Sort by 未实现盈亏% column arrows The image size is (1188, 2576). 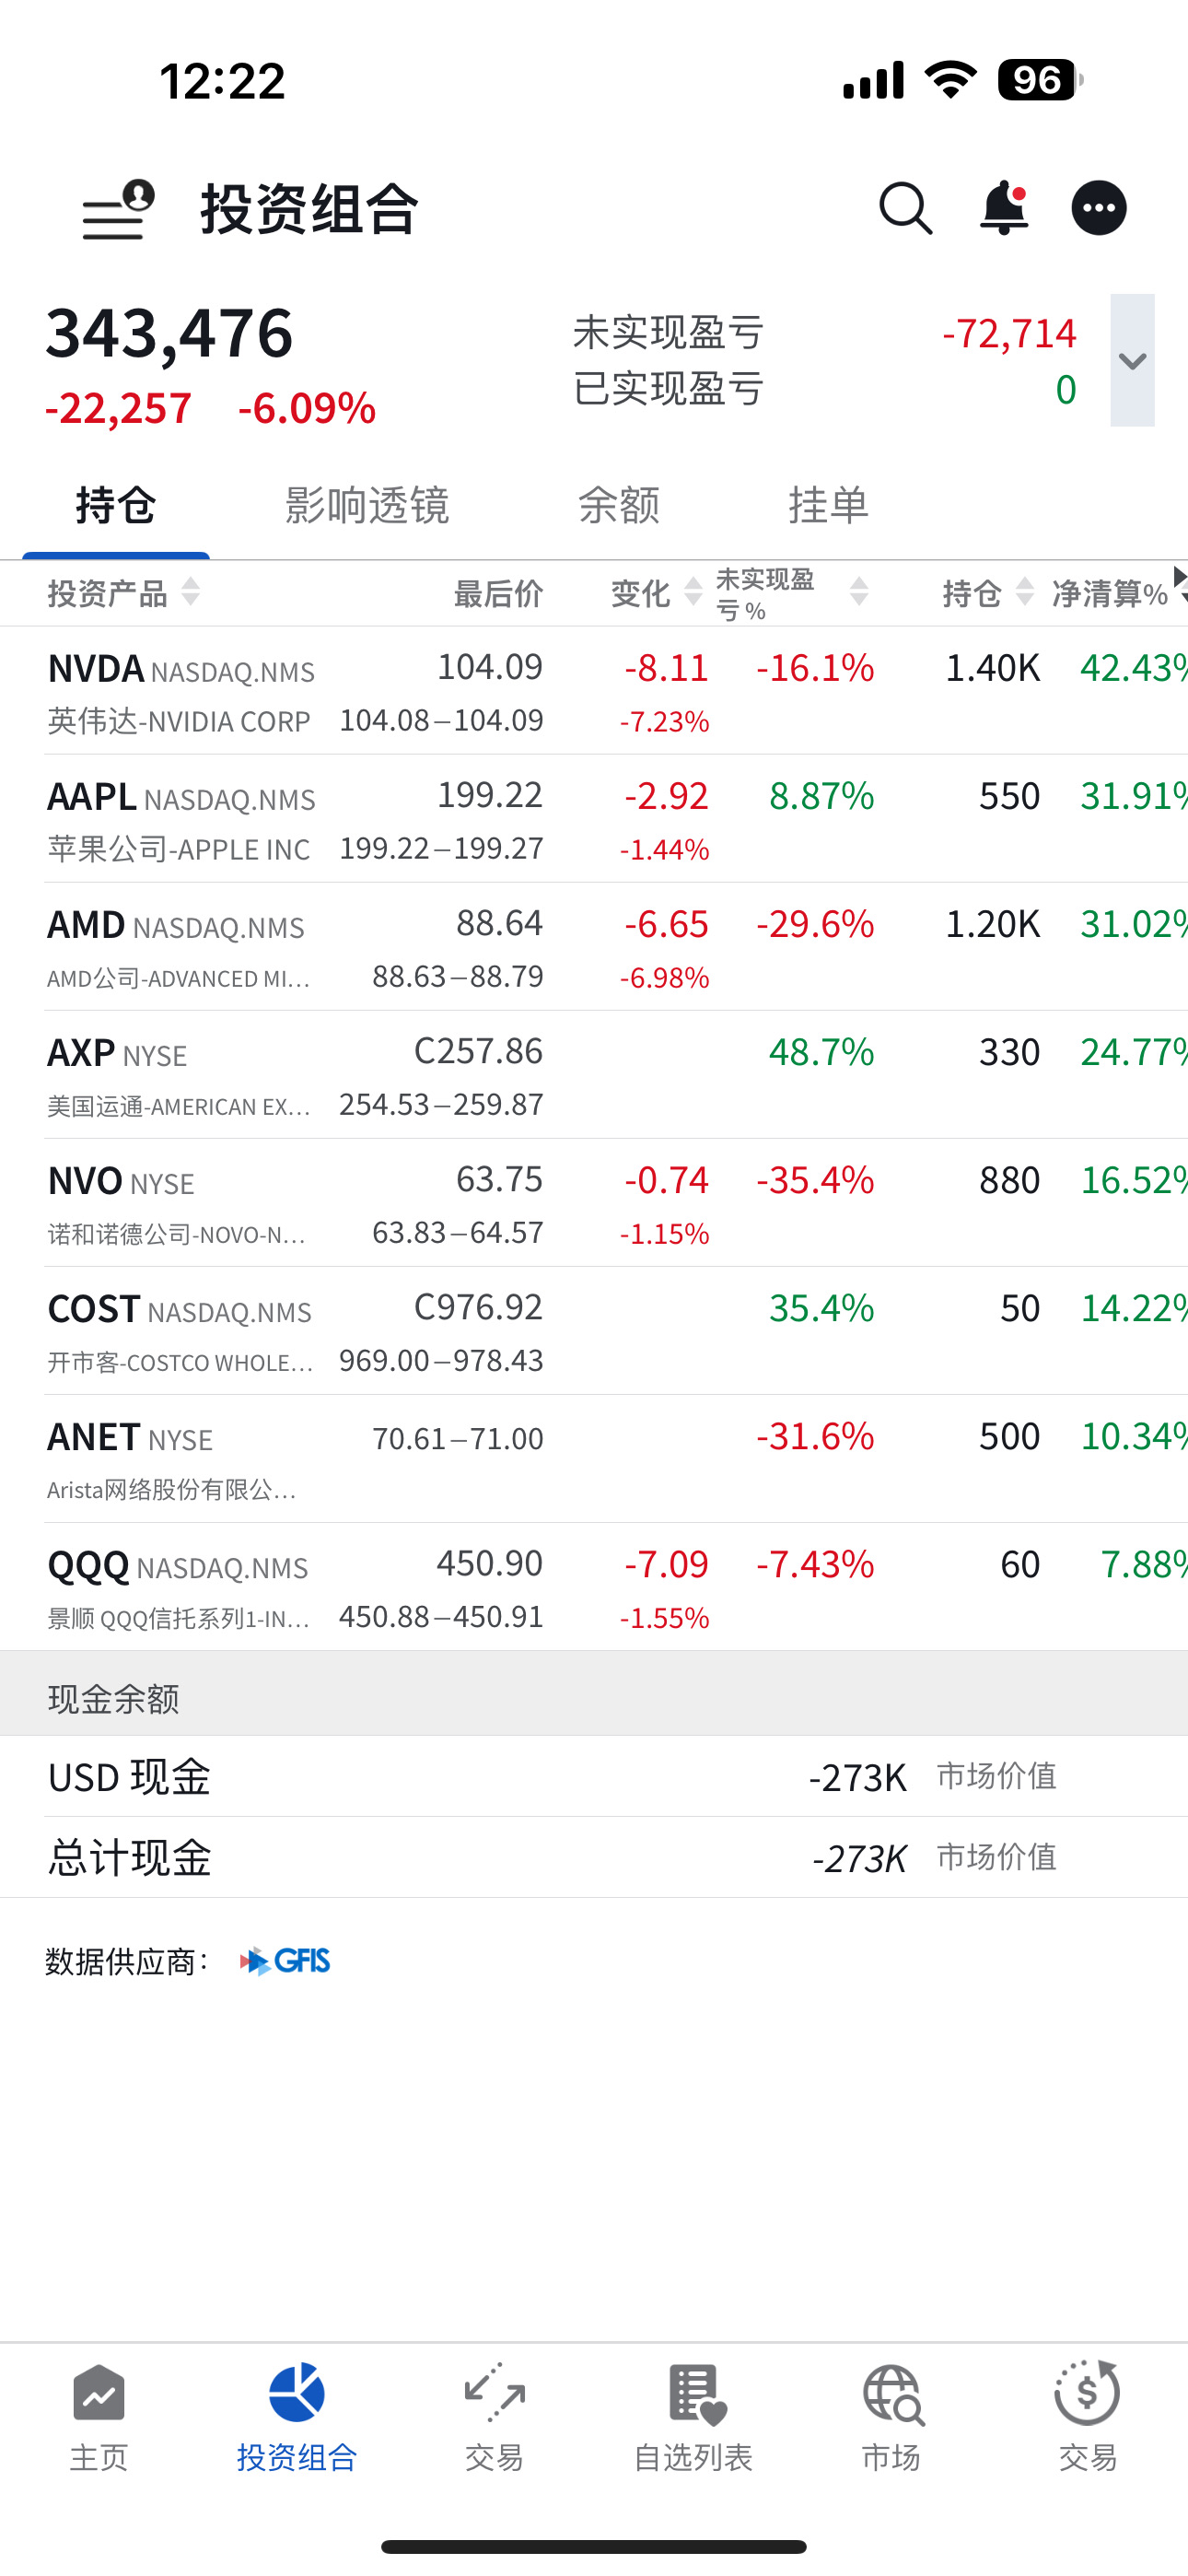858,592
